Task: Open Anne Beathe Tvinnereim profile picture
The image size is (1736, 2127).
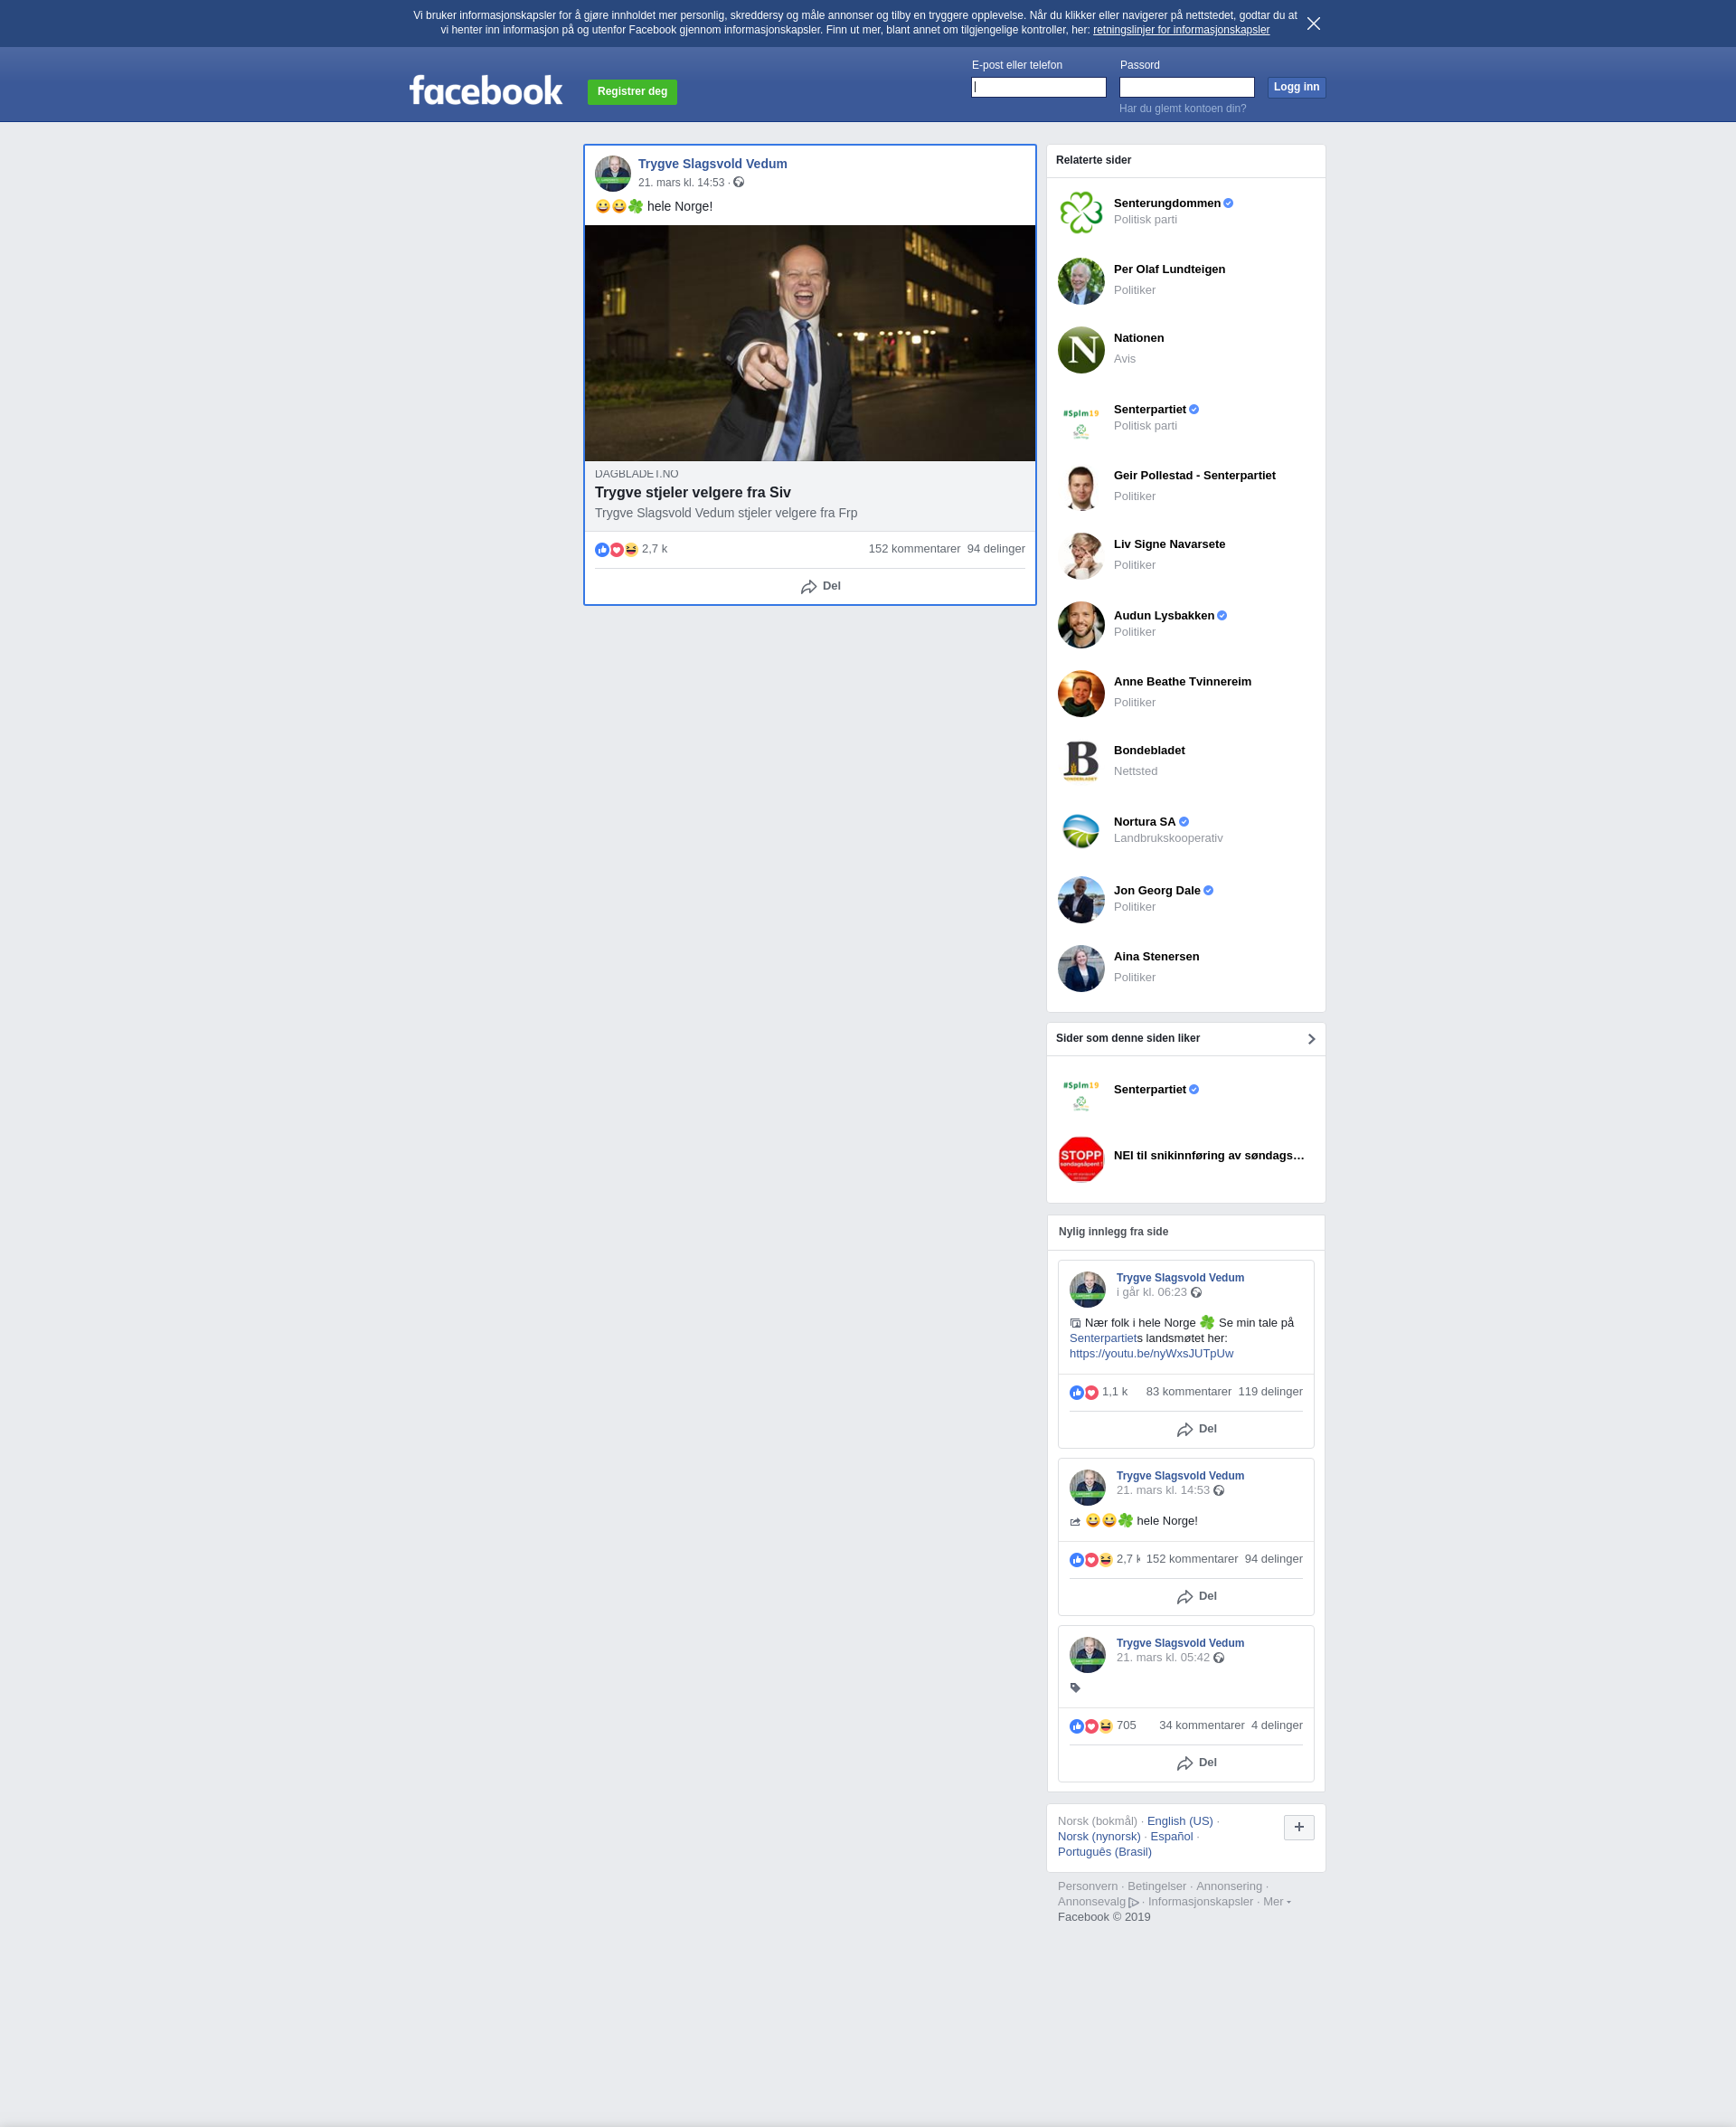Action: point(1081,694)
